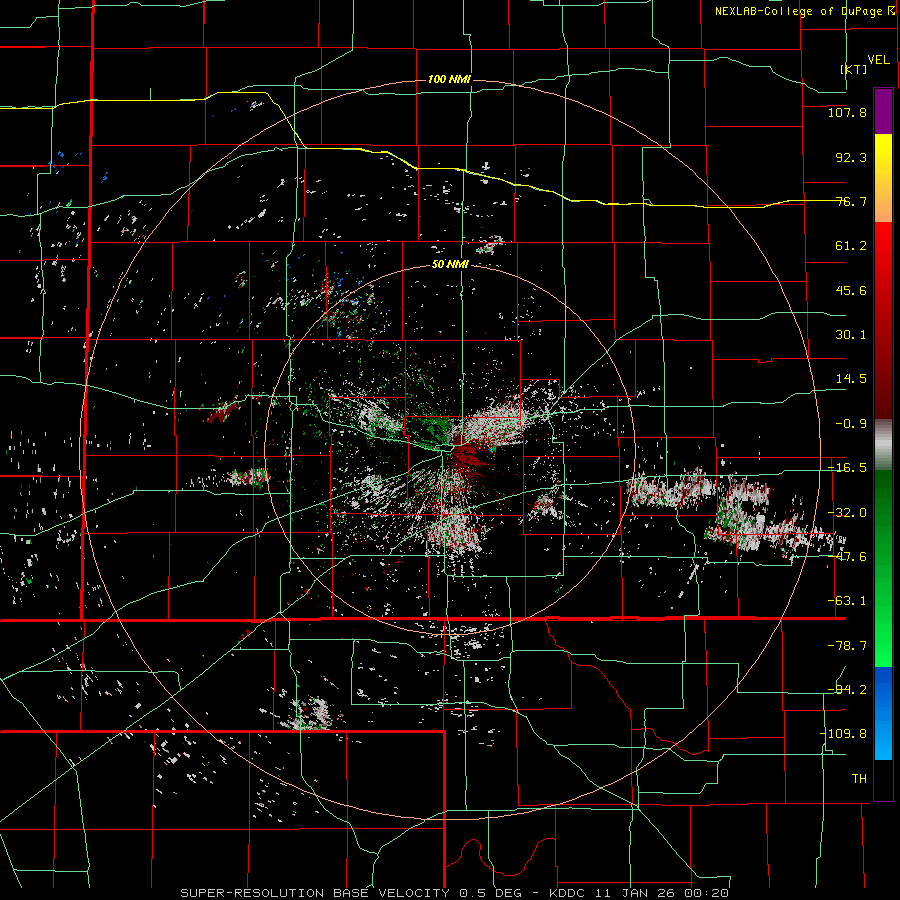Click the -16.5 scale value
The width and height of the screenshot is (900, 900).
pyautogui.click(x=847, y=468)
